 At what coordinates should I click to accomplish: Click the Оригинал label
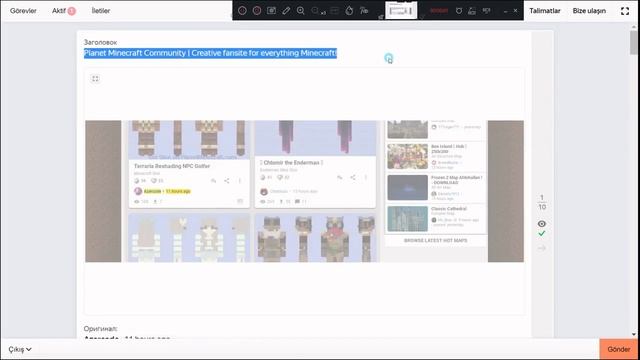100,329
